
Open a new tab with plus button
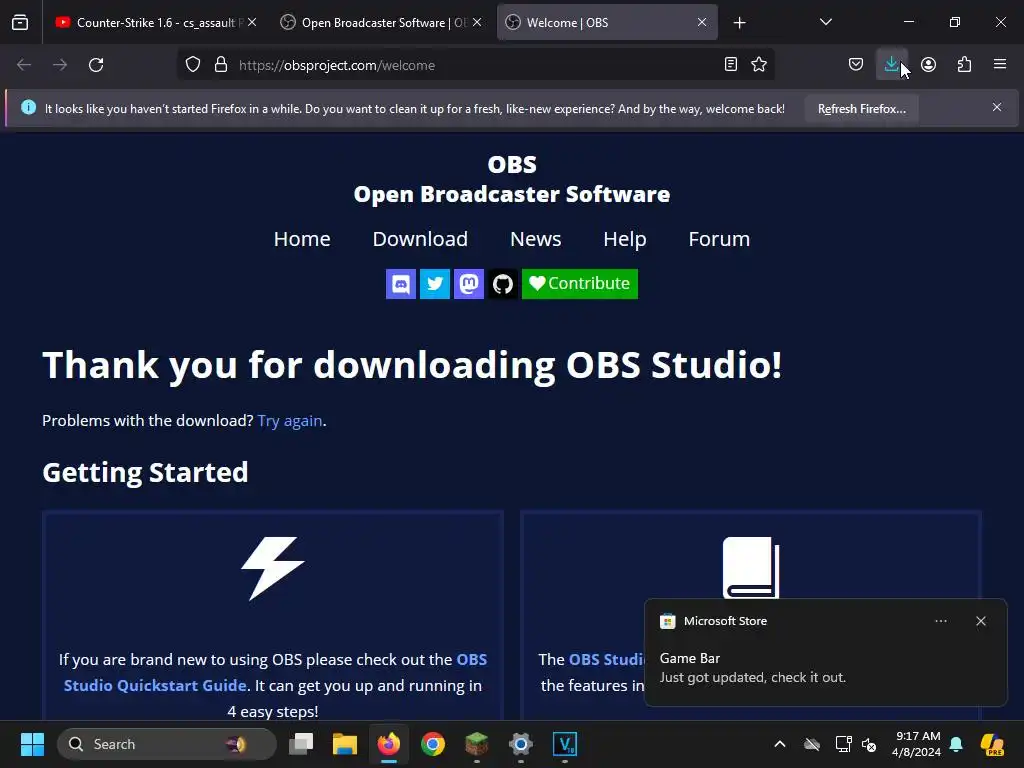click(x=739, y=23)
